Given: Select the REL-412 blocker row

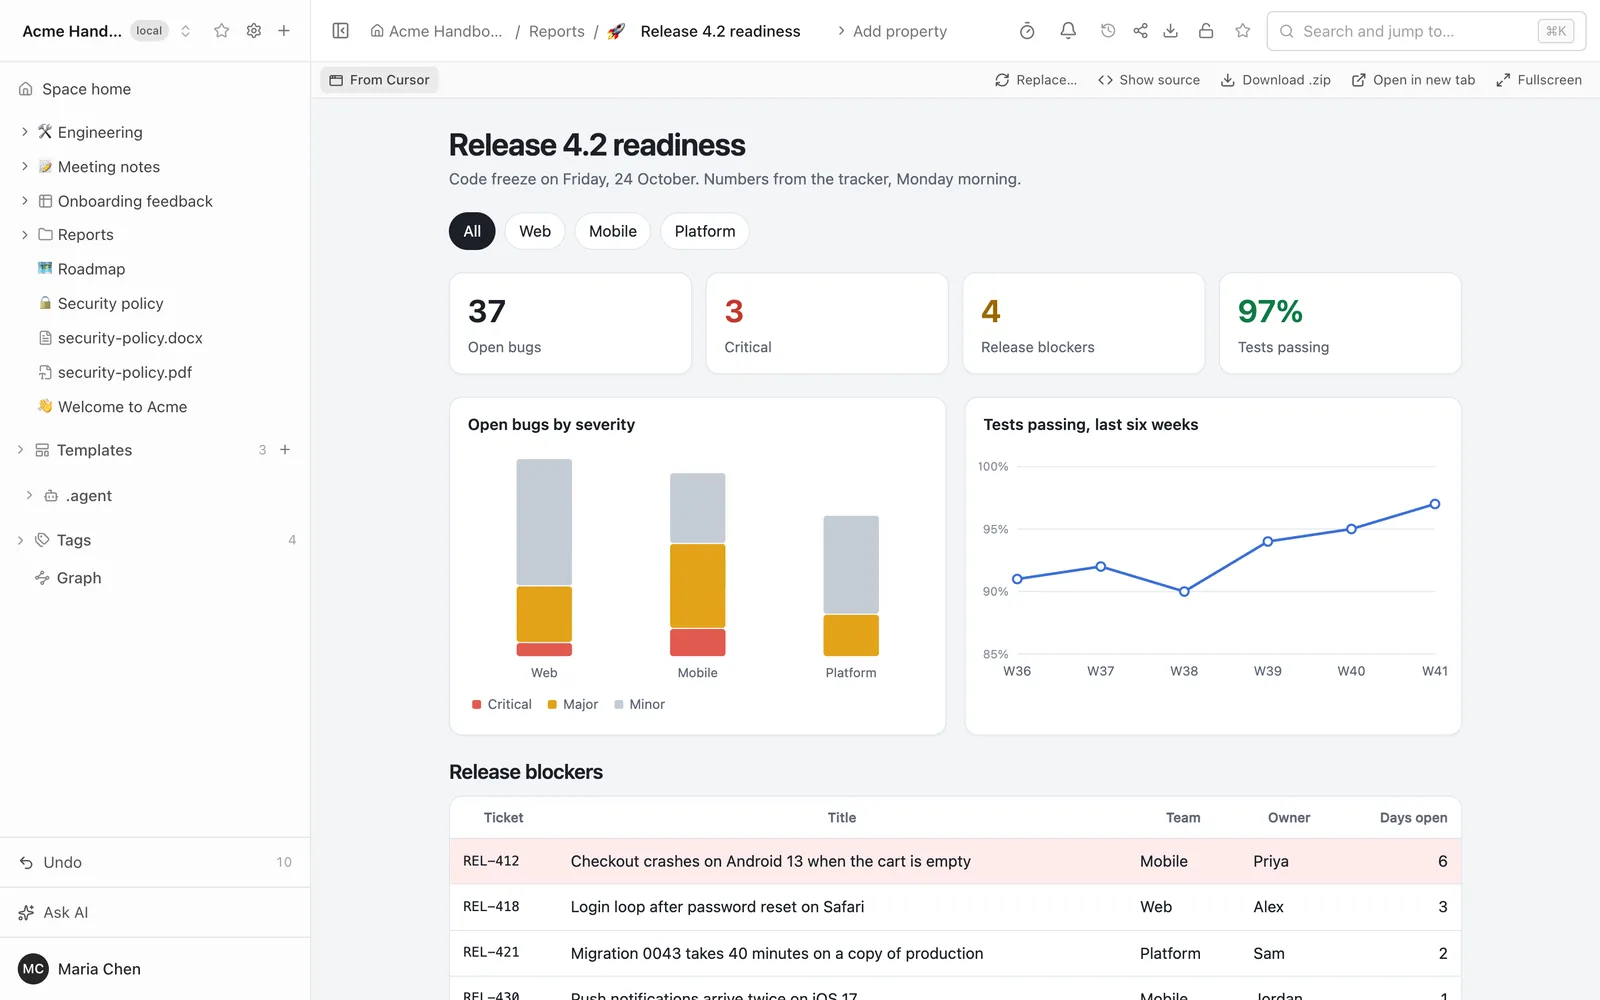Looking at the screenshot, I should point(955,861).
